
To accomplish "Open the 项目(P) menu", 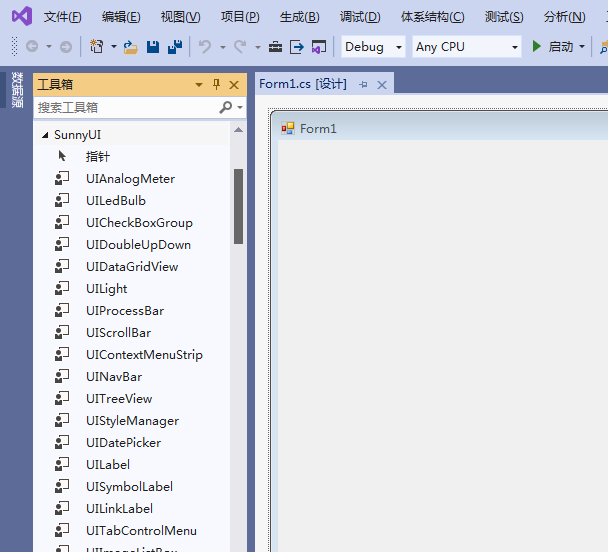I will coord(240,17).
